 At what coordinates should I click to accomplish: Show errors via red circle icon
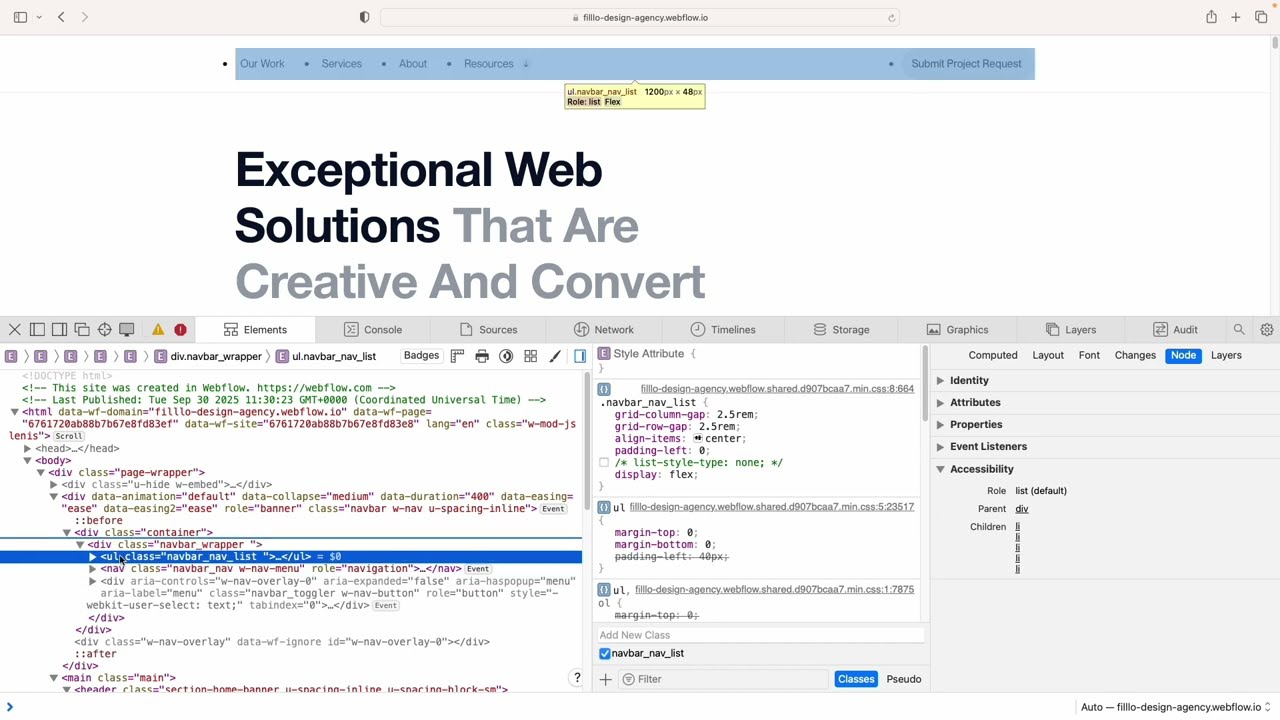180,329
